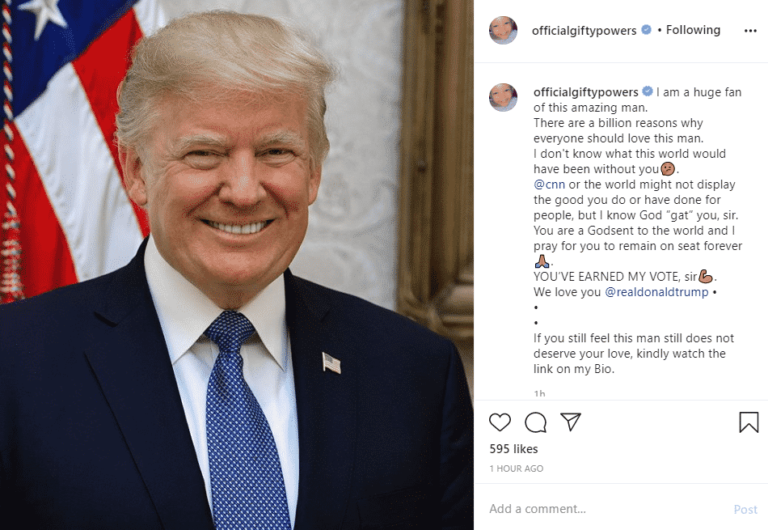The height and width of the screenshot is (530, 768).
Task: Click the post's portrait photo
Action: click(237, 265)
